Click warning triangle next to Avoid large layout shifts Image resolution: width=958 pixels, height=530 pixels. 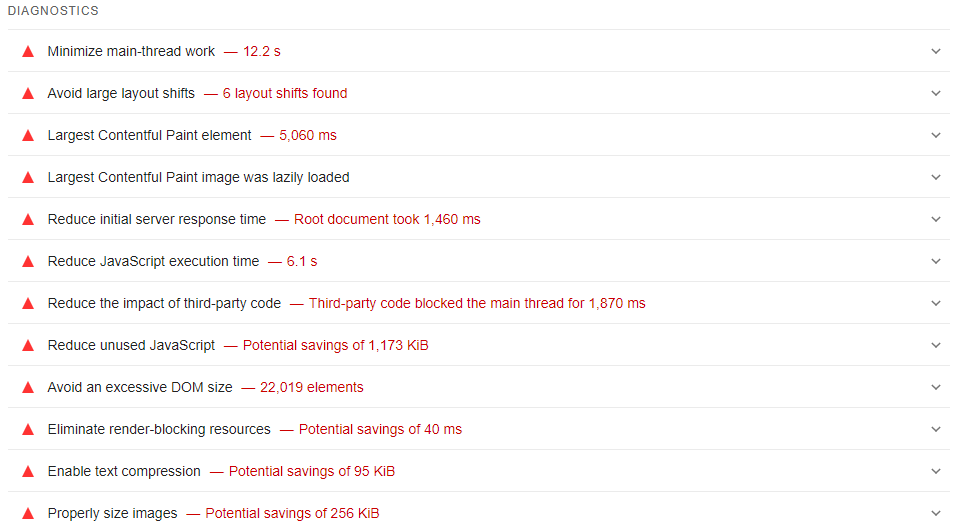point(28,93)
